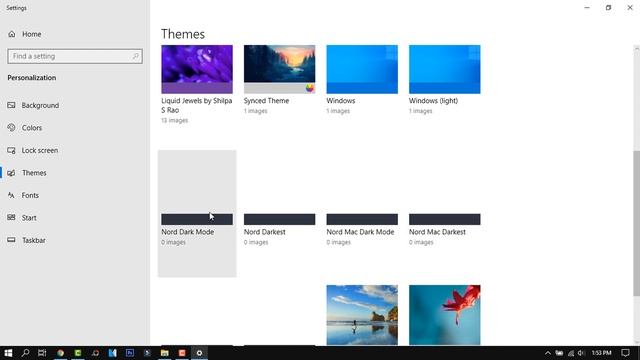The height and width of the screenshot is (360, 640).
Task: Click the vertical scrollbar thumb
Action: pos(636,223)
